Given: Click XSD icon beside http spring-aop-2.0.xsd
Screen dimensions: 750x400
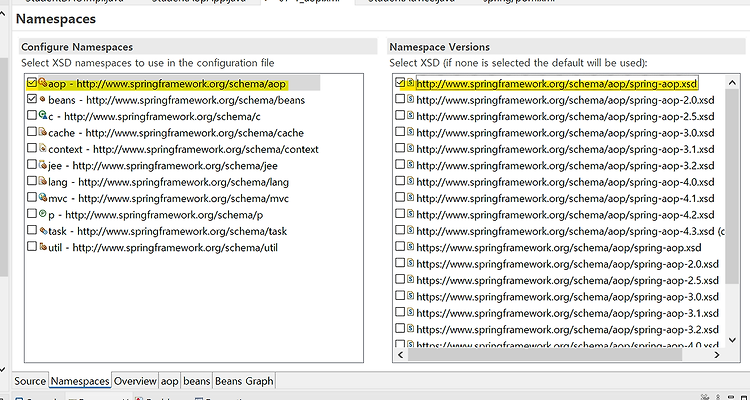Looking at the screenshot, I should tap(410, 99).
